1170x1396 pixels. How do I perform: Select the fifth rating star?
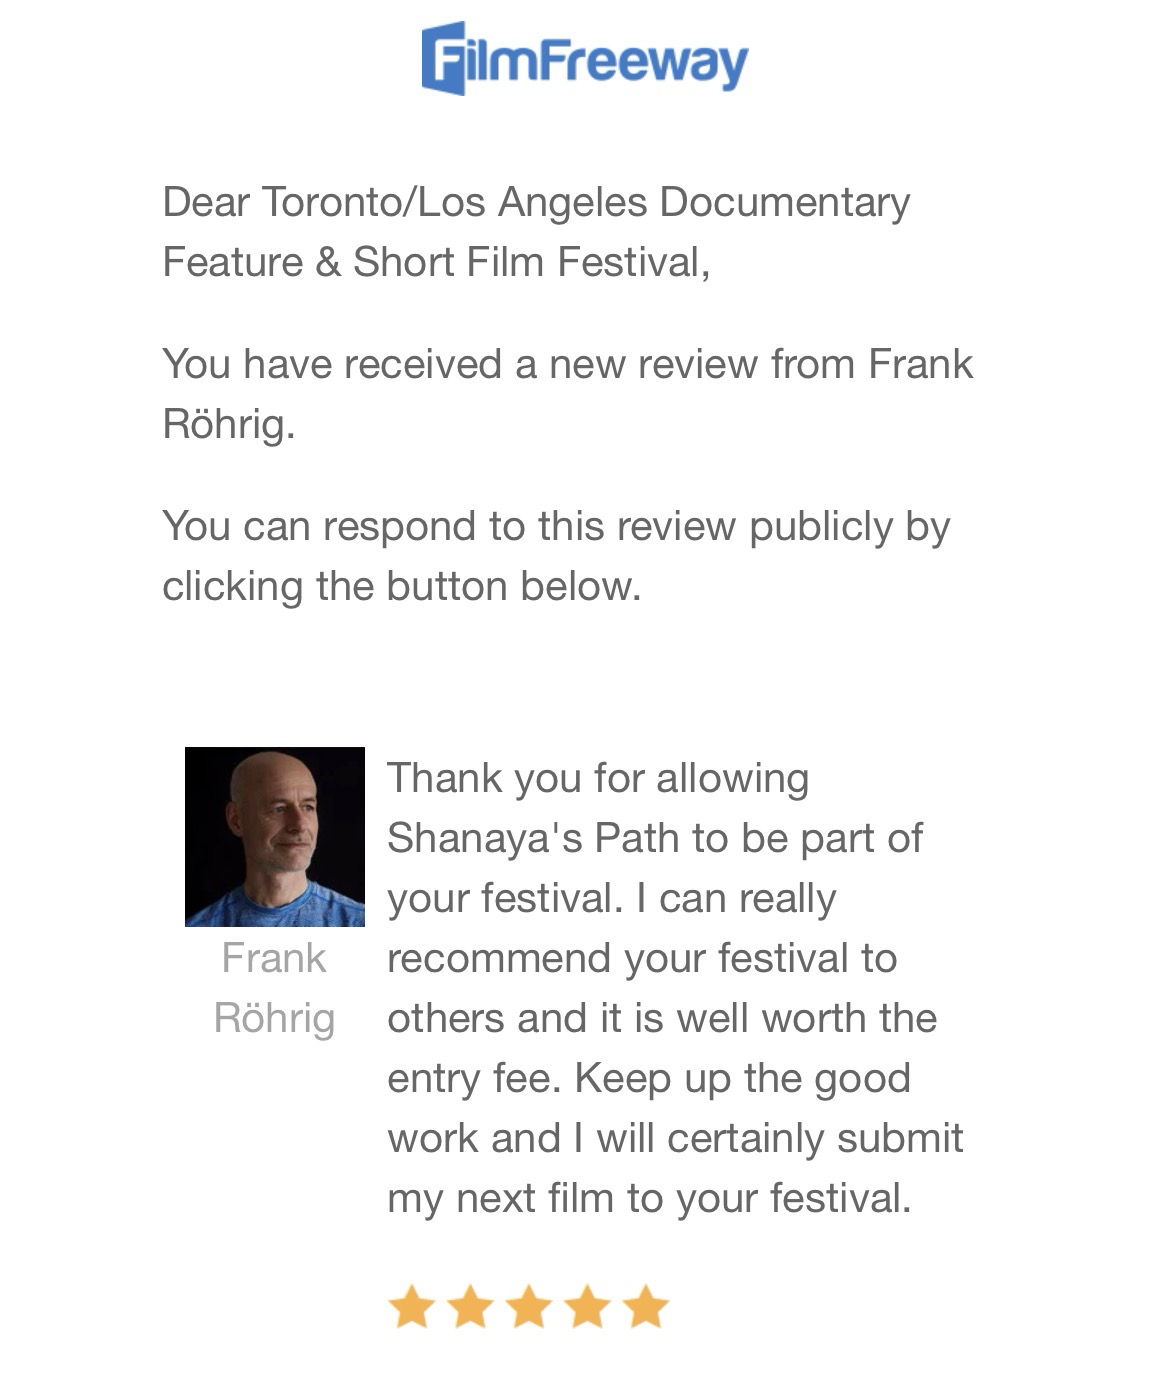coord(646,1307)
